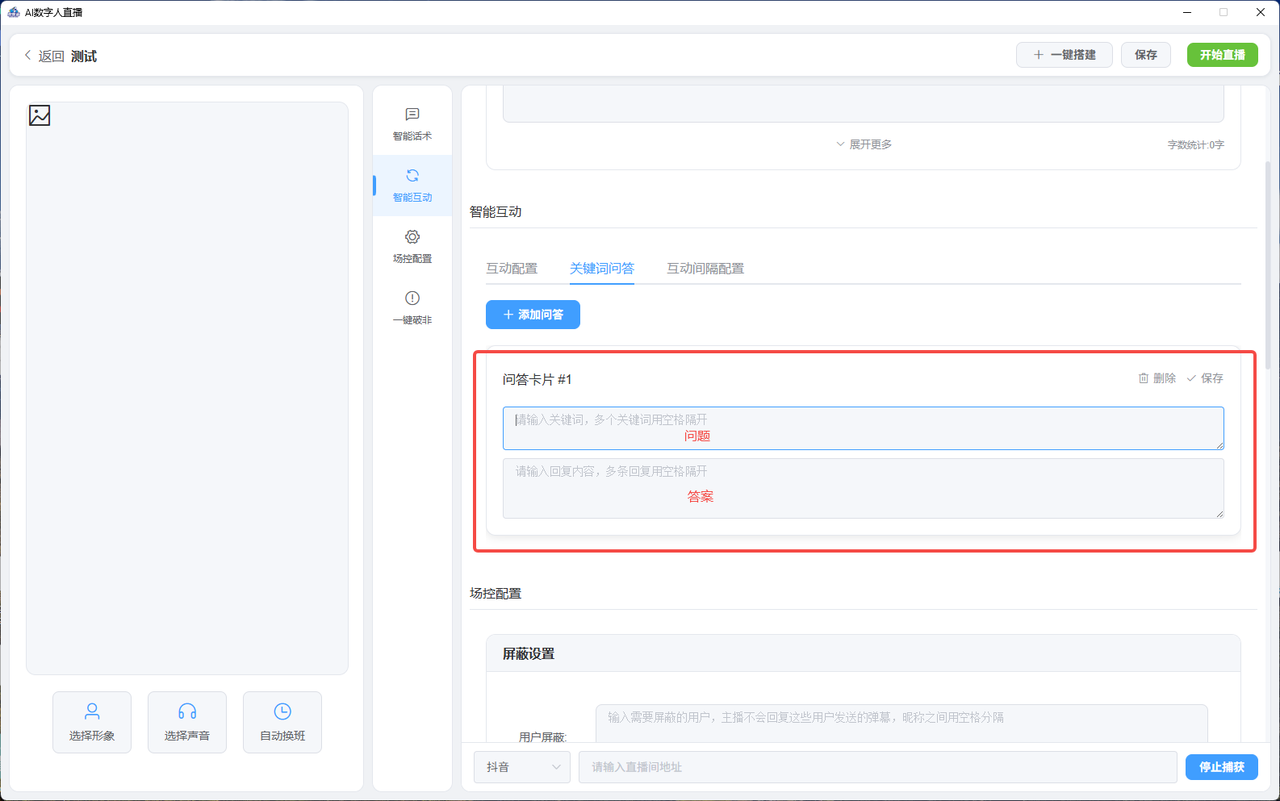Switch to the 互动间隔配置 tab
The width and height of the screenshot is (1280, 801).
coord(705,268)
